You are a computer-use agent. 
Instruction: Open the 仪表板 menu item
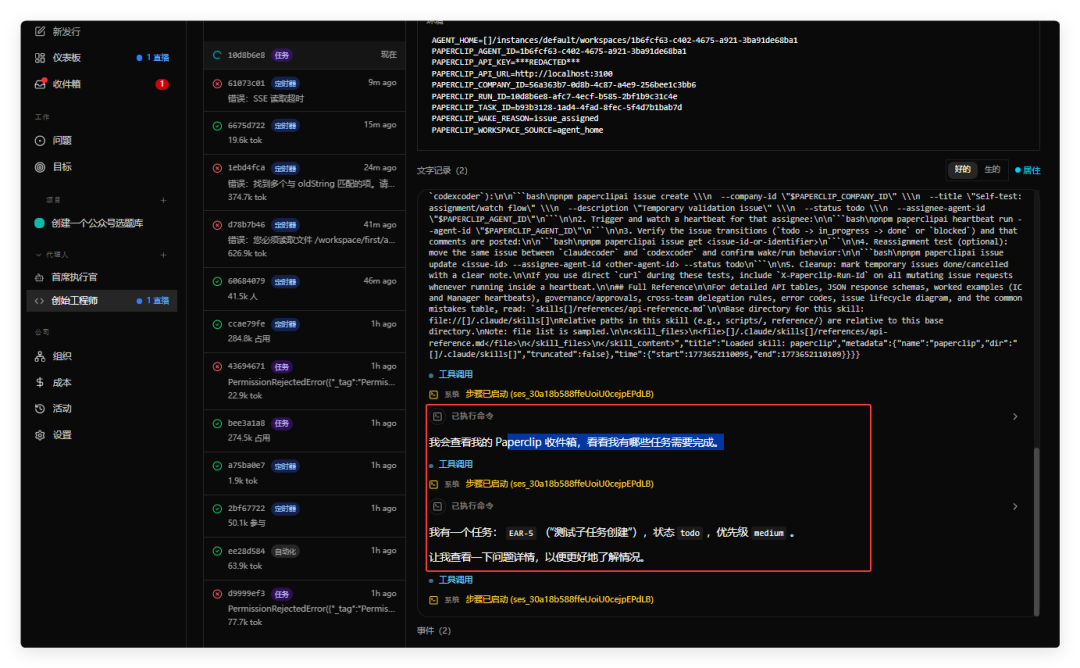(102, 58)
